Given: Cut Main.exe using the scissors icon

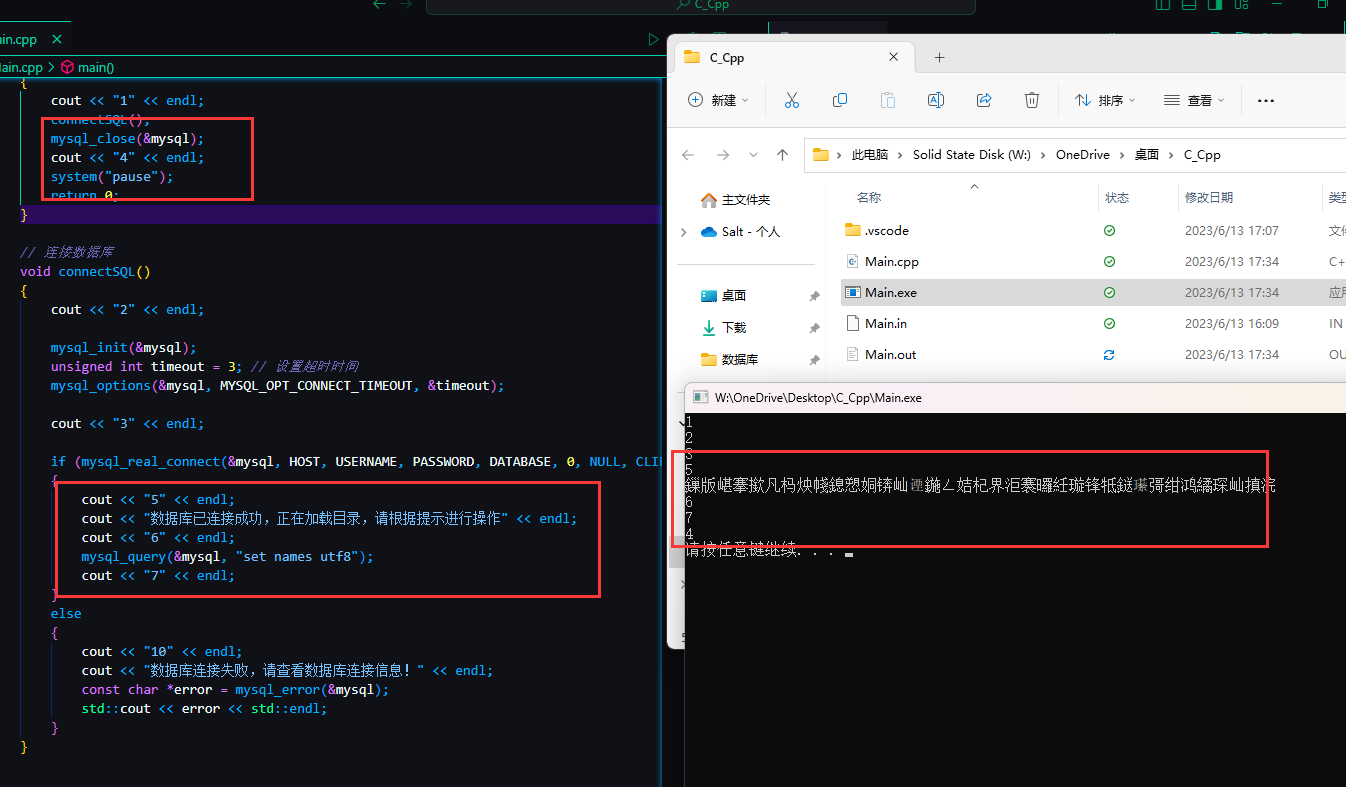Looking at the screenshot, I should pos(792,100).
